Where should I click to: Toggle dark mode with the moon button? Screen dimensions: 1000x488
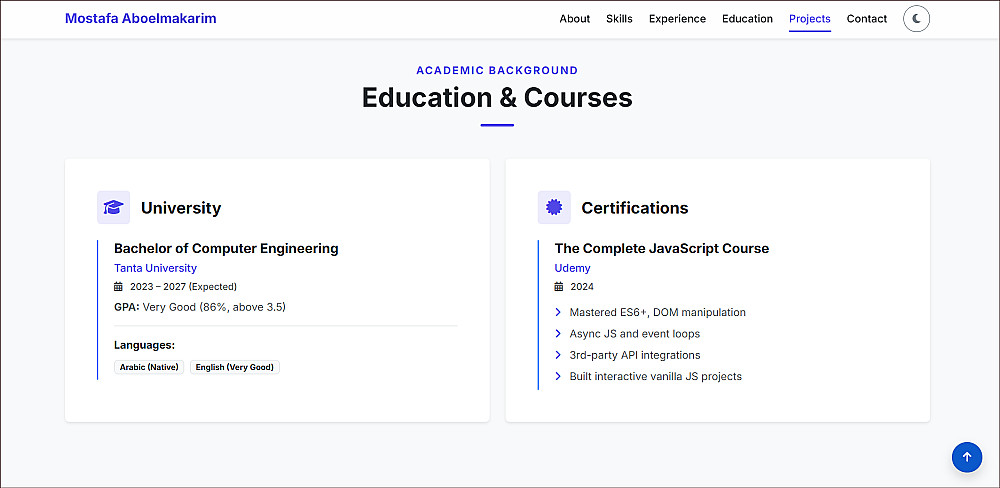point(916,19)
